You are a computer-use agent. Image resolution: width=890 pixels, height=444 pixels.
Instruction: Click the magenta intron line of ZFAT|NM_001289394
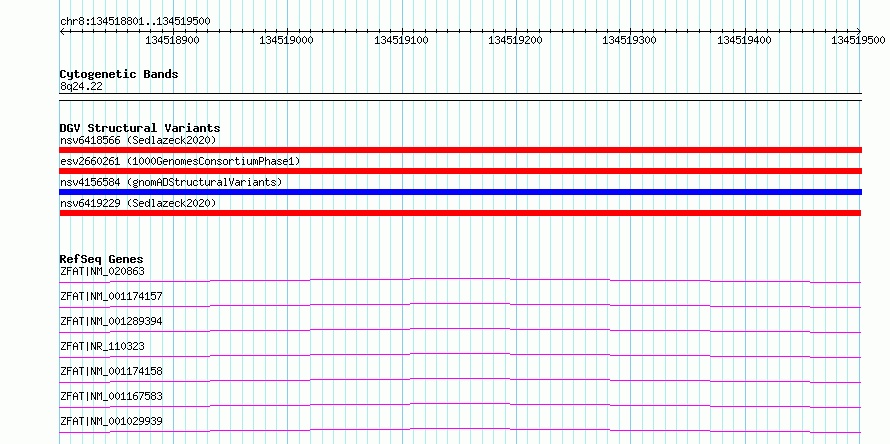coord(460,330)
